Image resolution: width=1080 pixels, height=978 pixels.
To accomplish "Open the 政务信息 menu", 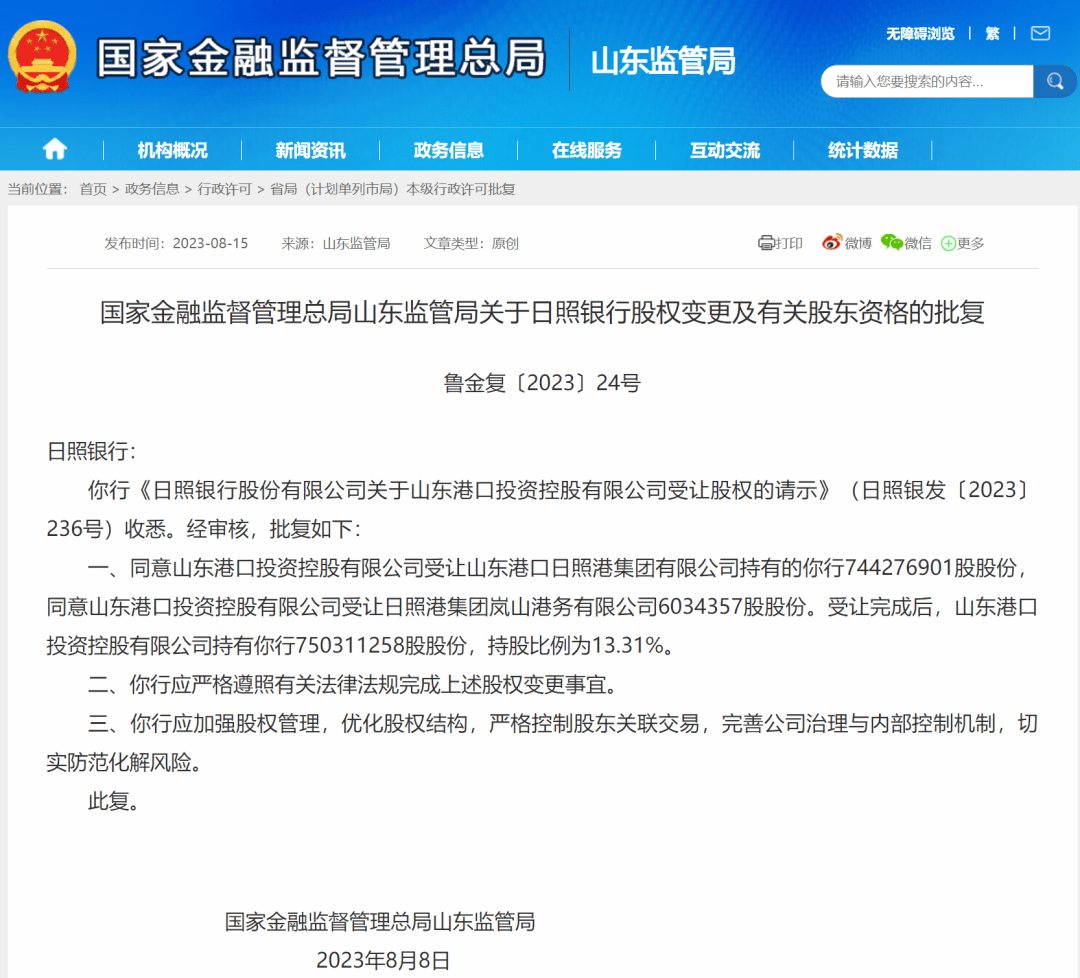I will click(x=448, y=150).
